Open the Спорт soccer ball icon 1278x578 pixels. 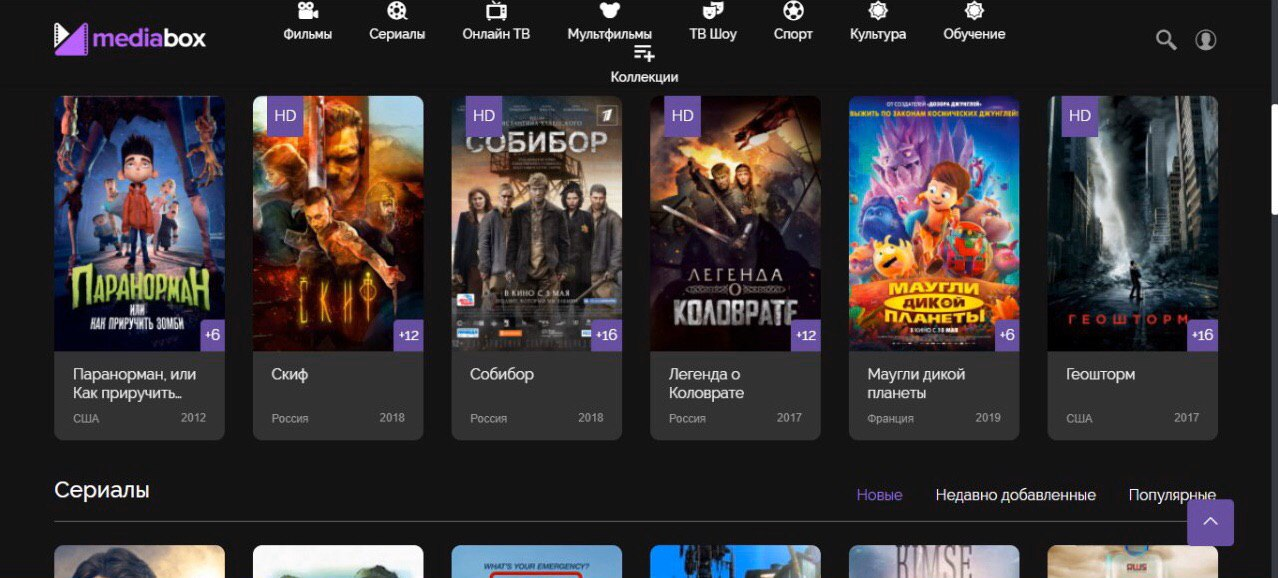tap(793, 11)
